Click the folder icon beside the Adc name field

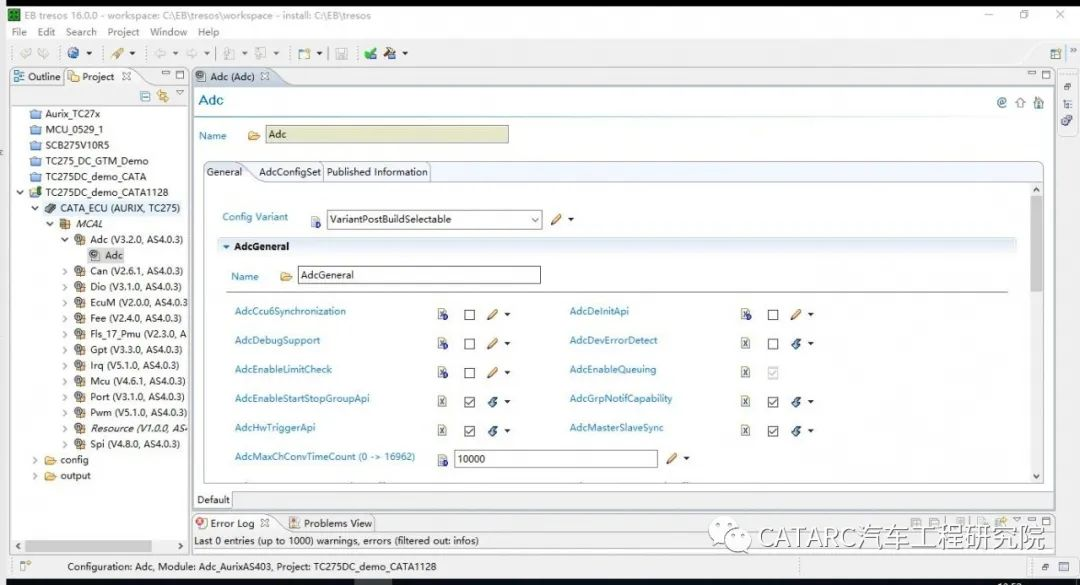coord(253,136)
